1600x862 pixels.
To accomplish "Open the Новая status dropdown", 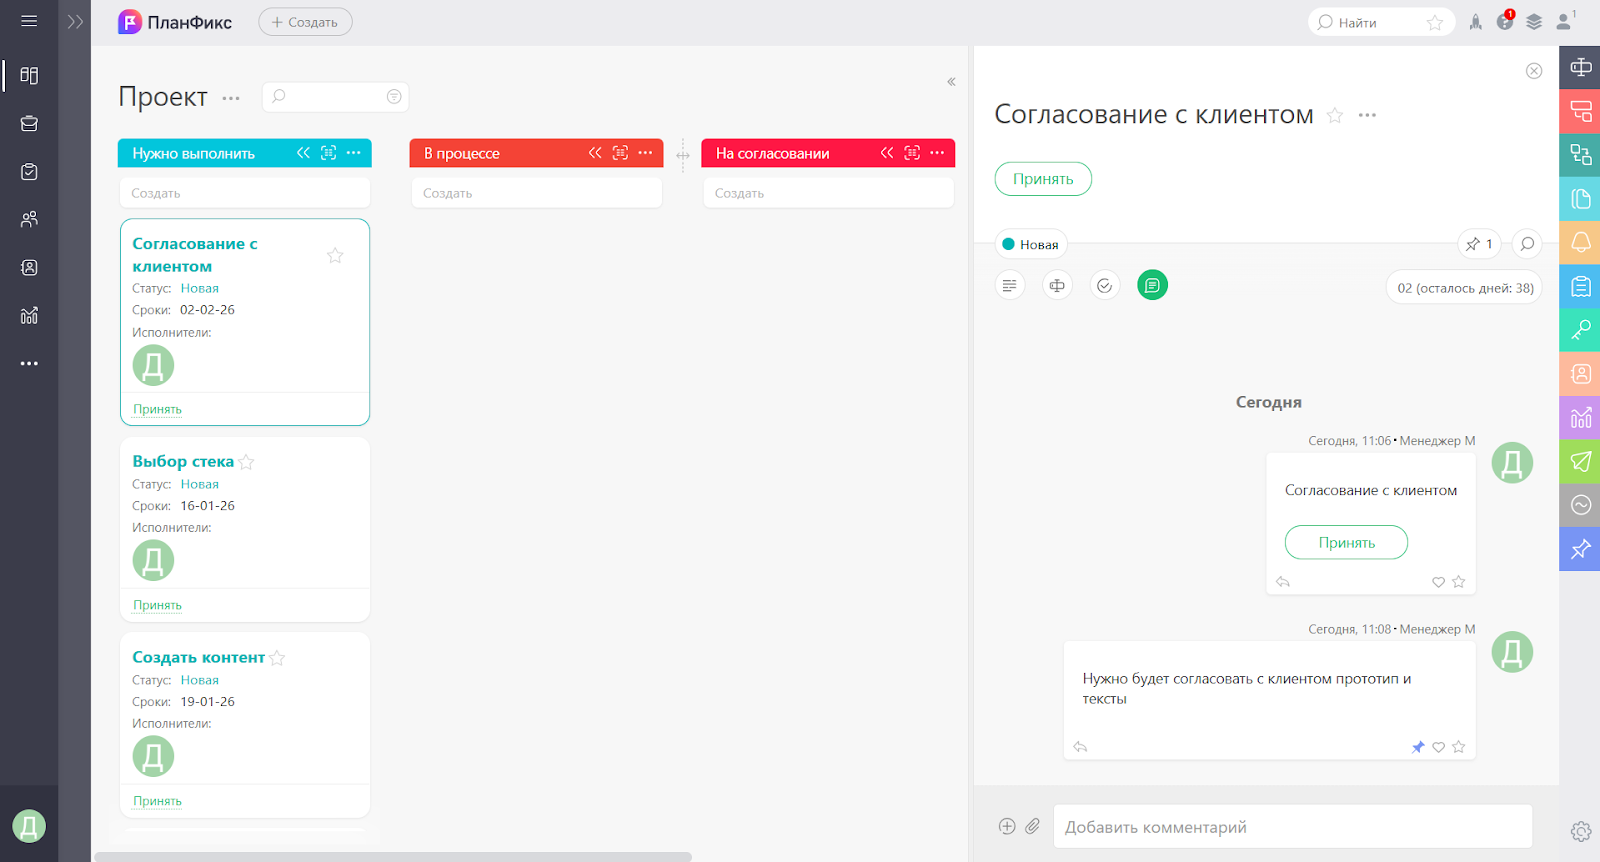I will 1031,244.
